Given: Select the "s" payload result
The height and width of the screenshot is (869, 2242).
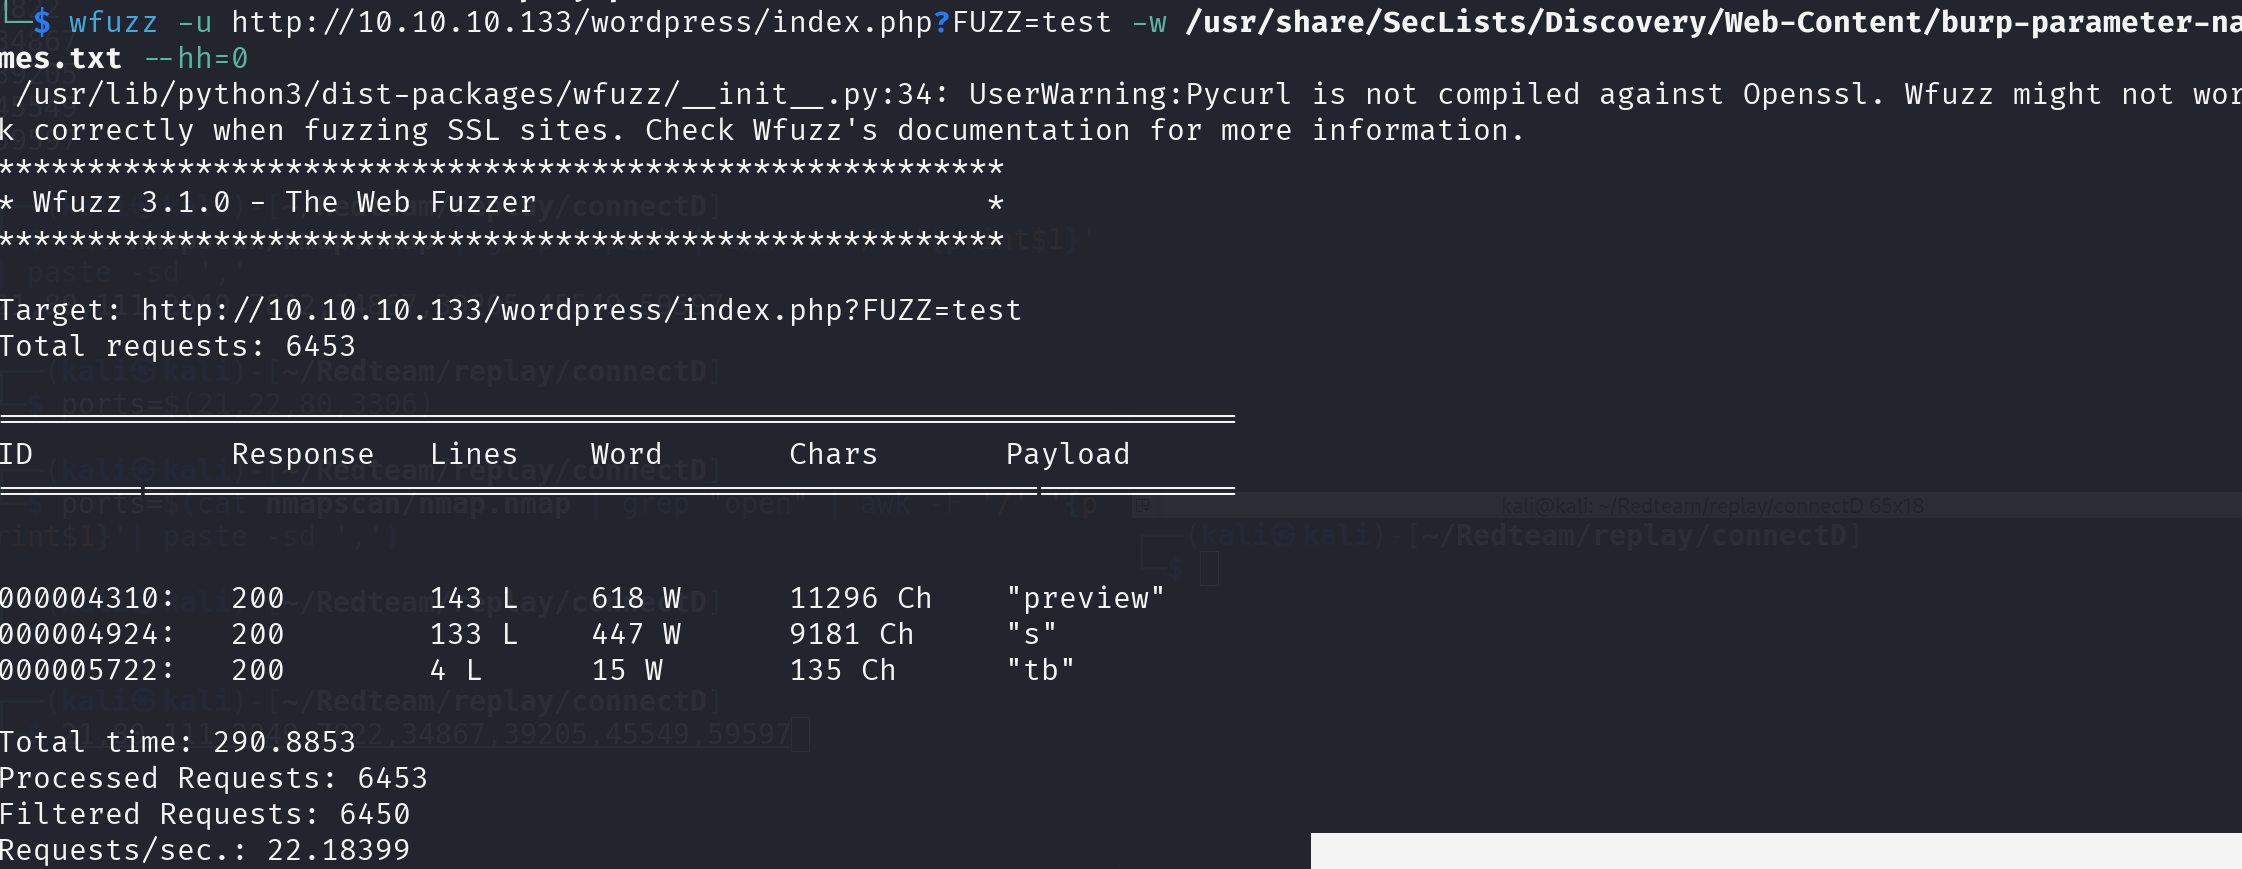Looking at the screenshot, I should tap(1031, 634).
